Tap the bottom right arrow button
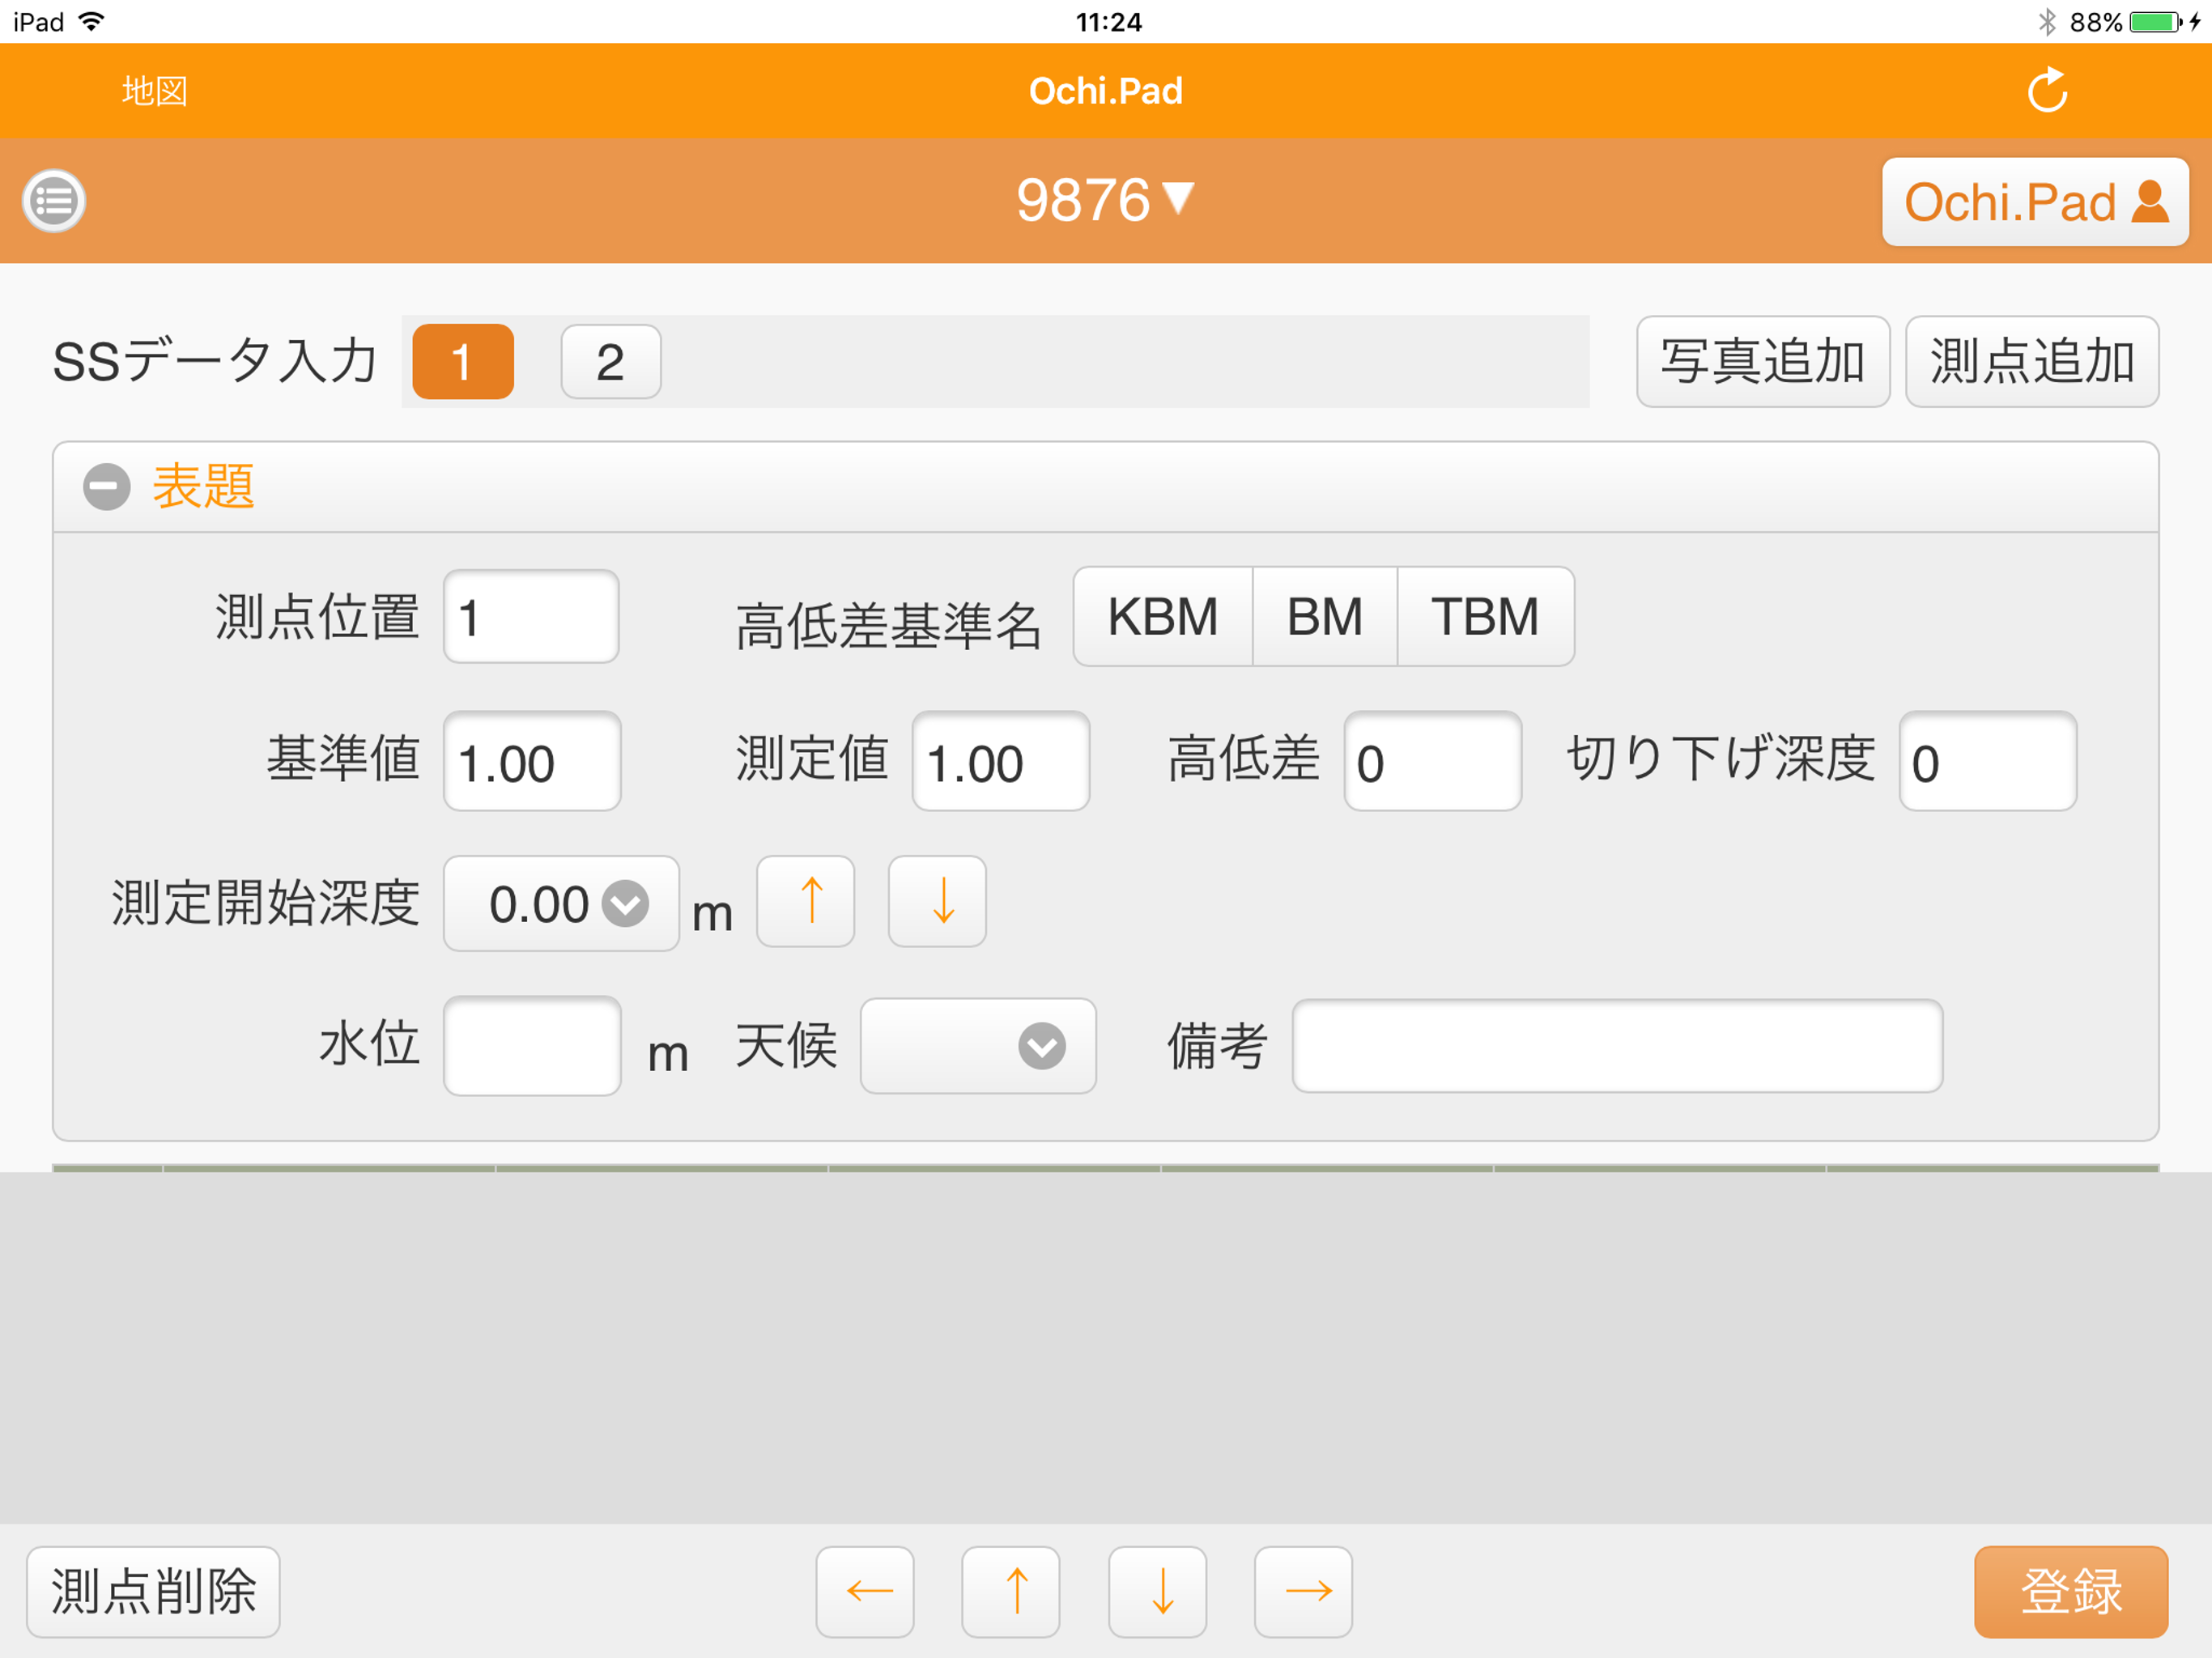The height and width of the screenshot is (1658, 2212). point(1304,1592)
